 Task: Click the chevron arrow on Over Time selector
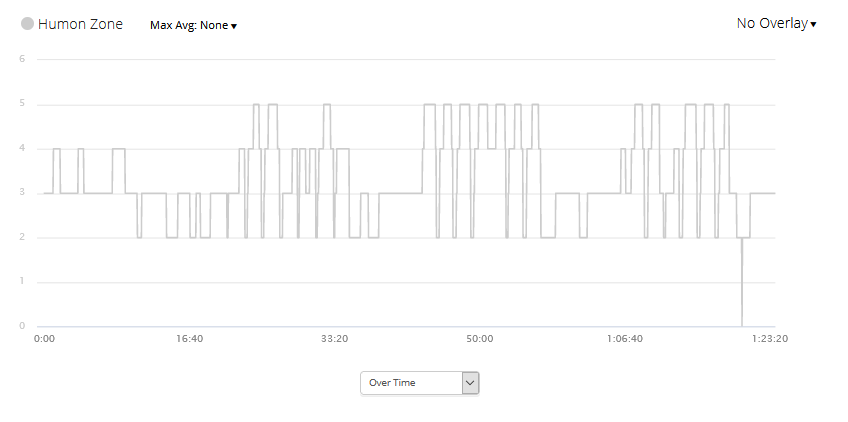click(x=470, y=383)
